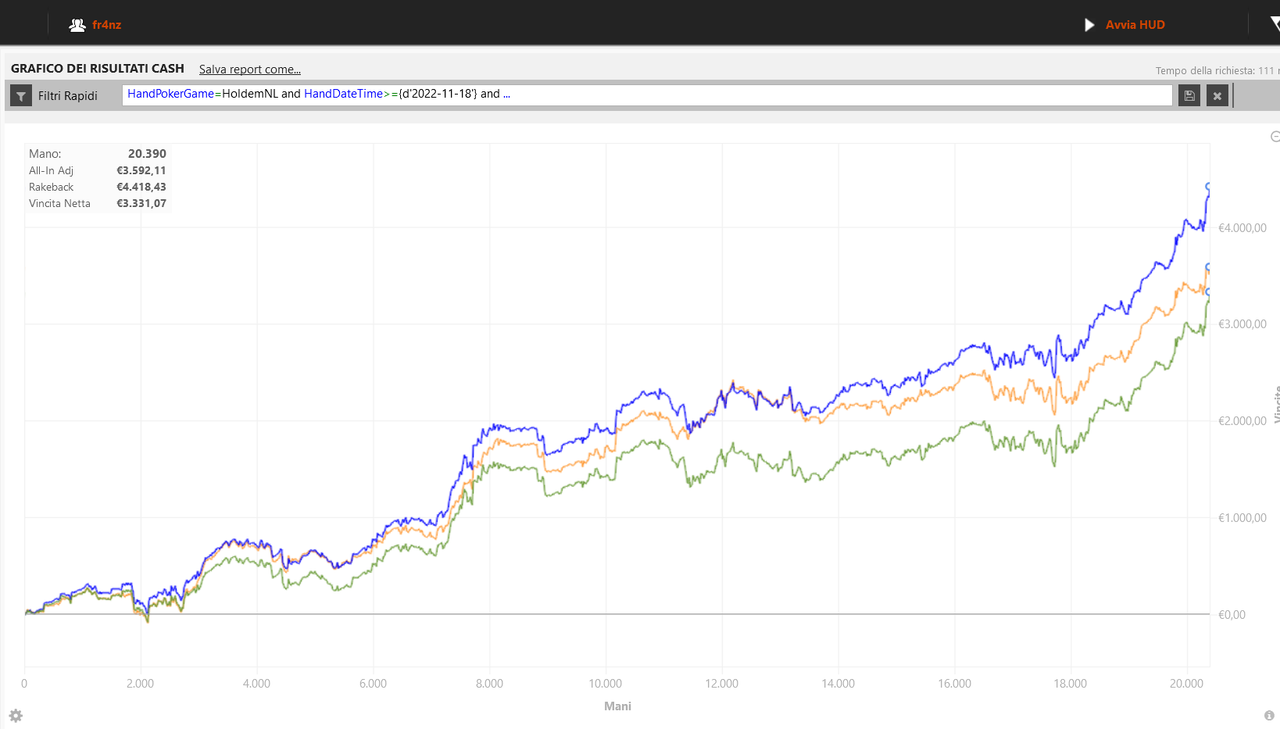Viewport: 1280px width, 729px height.
Task: Click the Rakeback legend label
Action: click(51, 187)
